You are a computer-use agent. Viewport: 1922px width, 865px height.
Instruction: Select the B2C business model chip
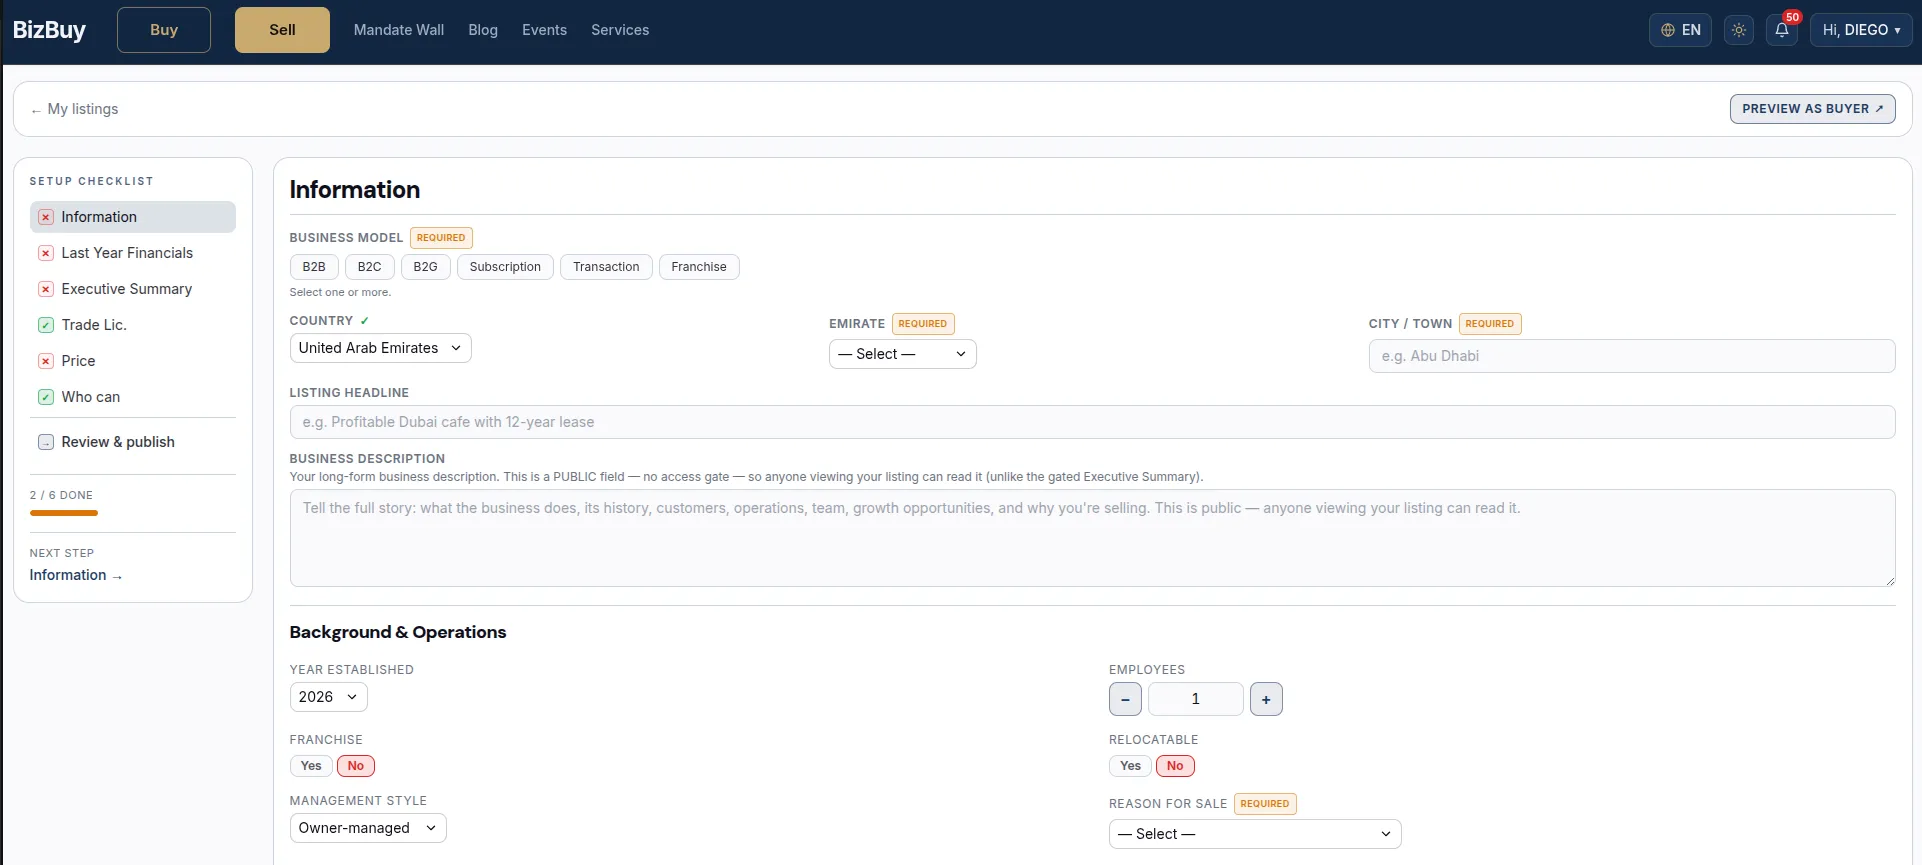369,267
